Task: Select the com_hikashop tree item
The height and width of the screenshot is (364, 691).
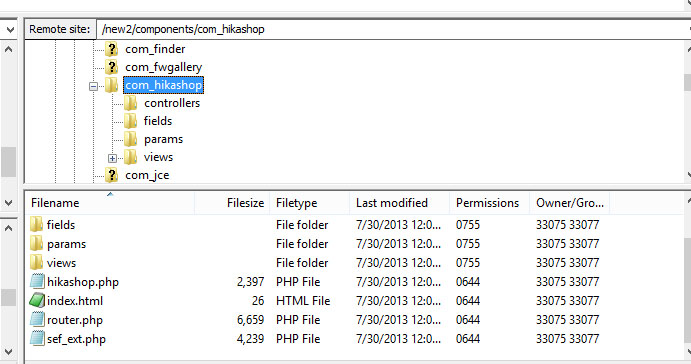Action: (163, 85)
